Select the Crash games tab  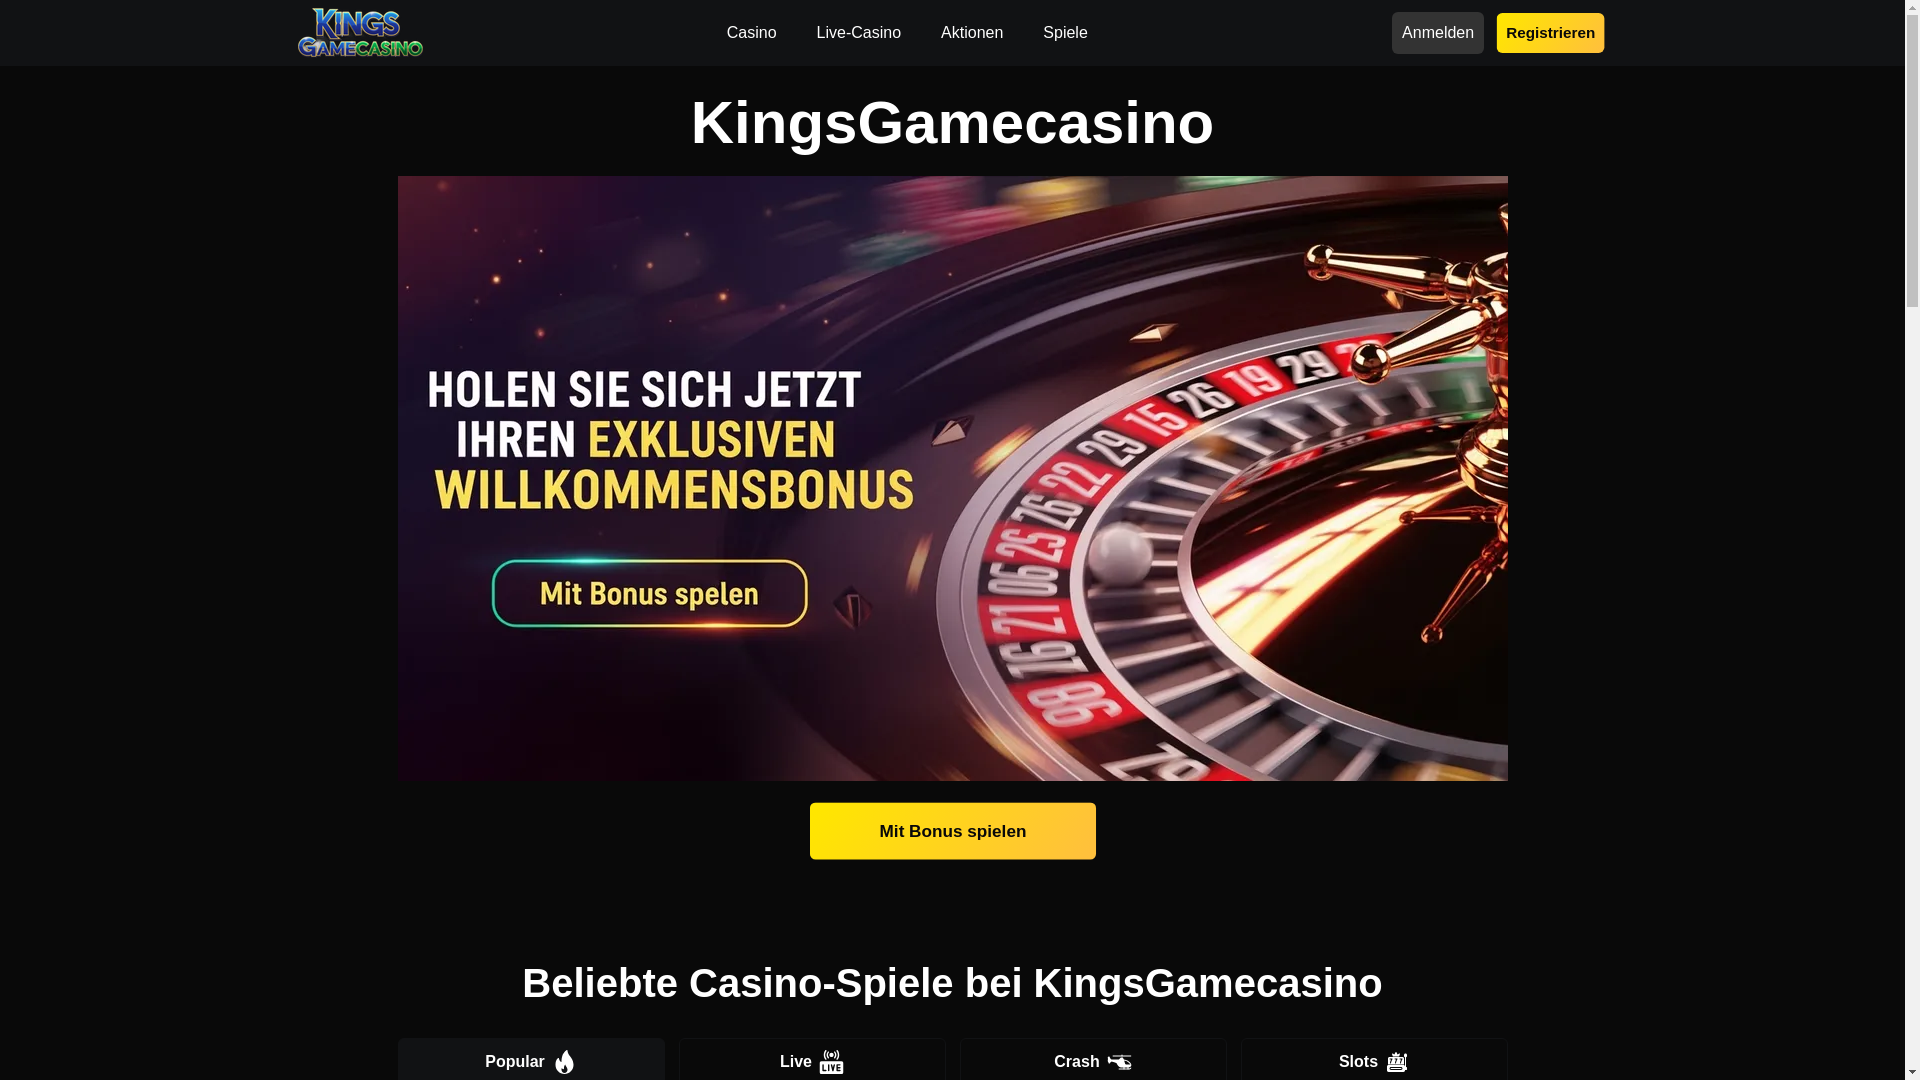(1093, 1060)
